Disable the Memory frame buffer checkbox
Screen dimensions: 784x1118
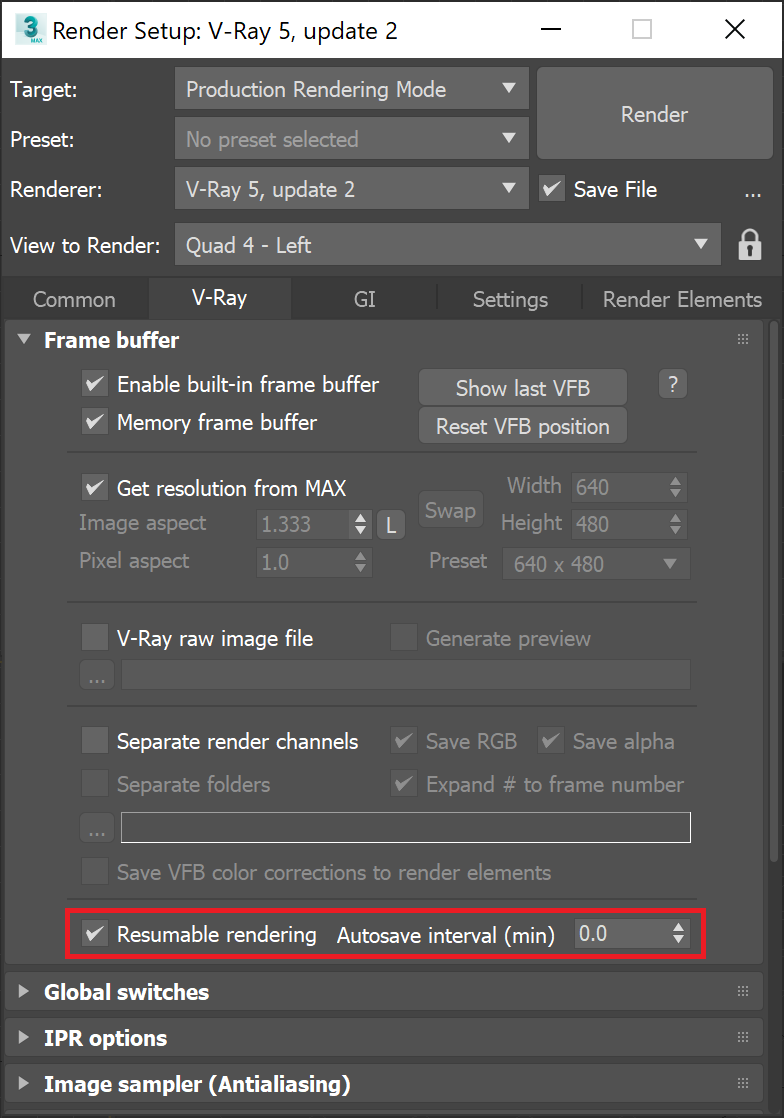point(94,422)
